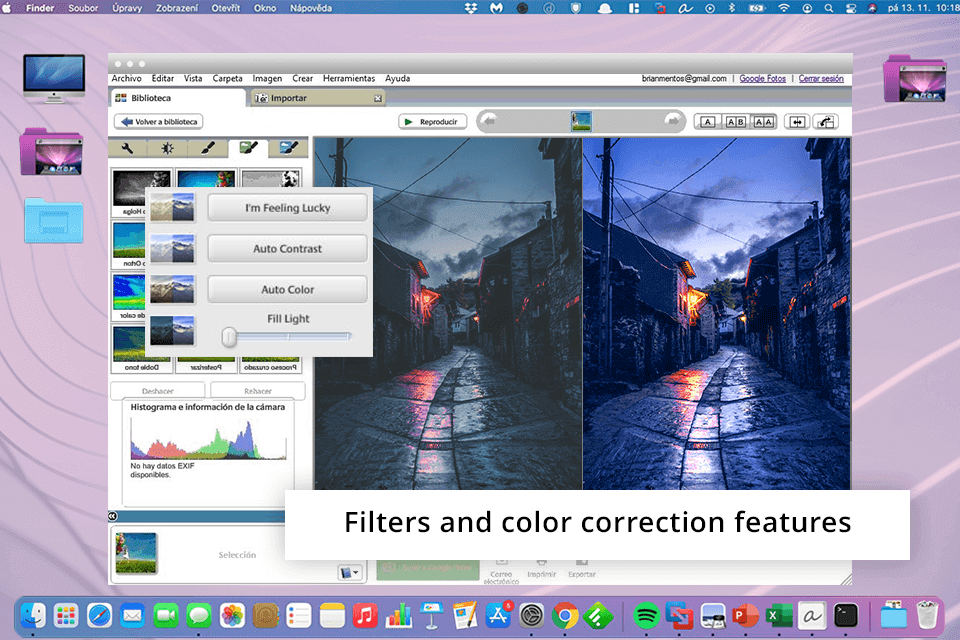Open the Trash in the Dock
Image resolution: width=960 pixels, height=640 pixels.
click(x=927, y=615)
